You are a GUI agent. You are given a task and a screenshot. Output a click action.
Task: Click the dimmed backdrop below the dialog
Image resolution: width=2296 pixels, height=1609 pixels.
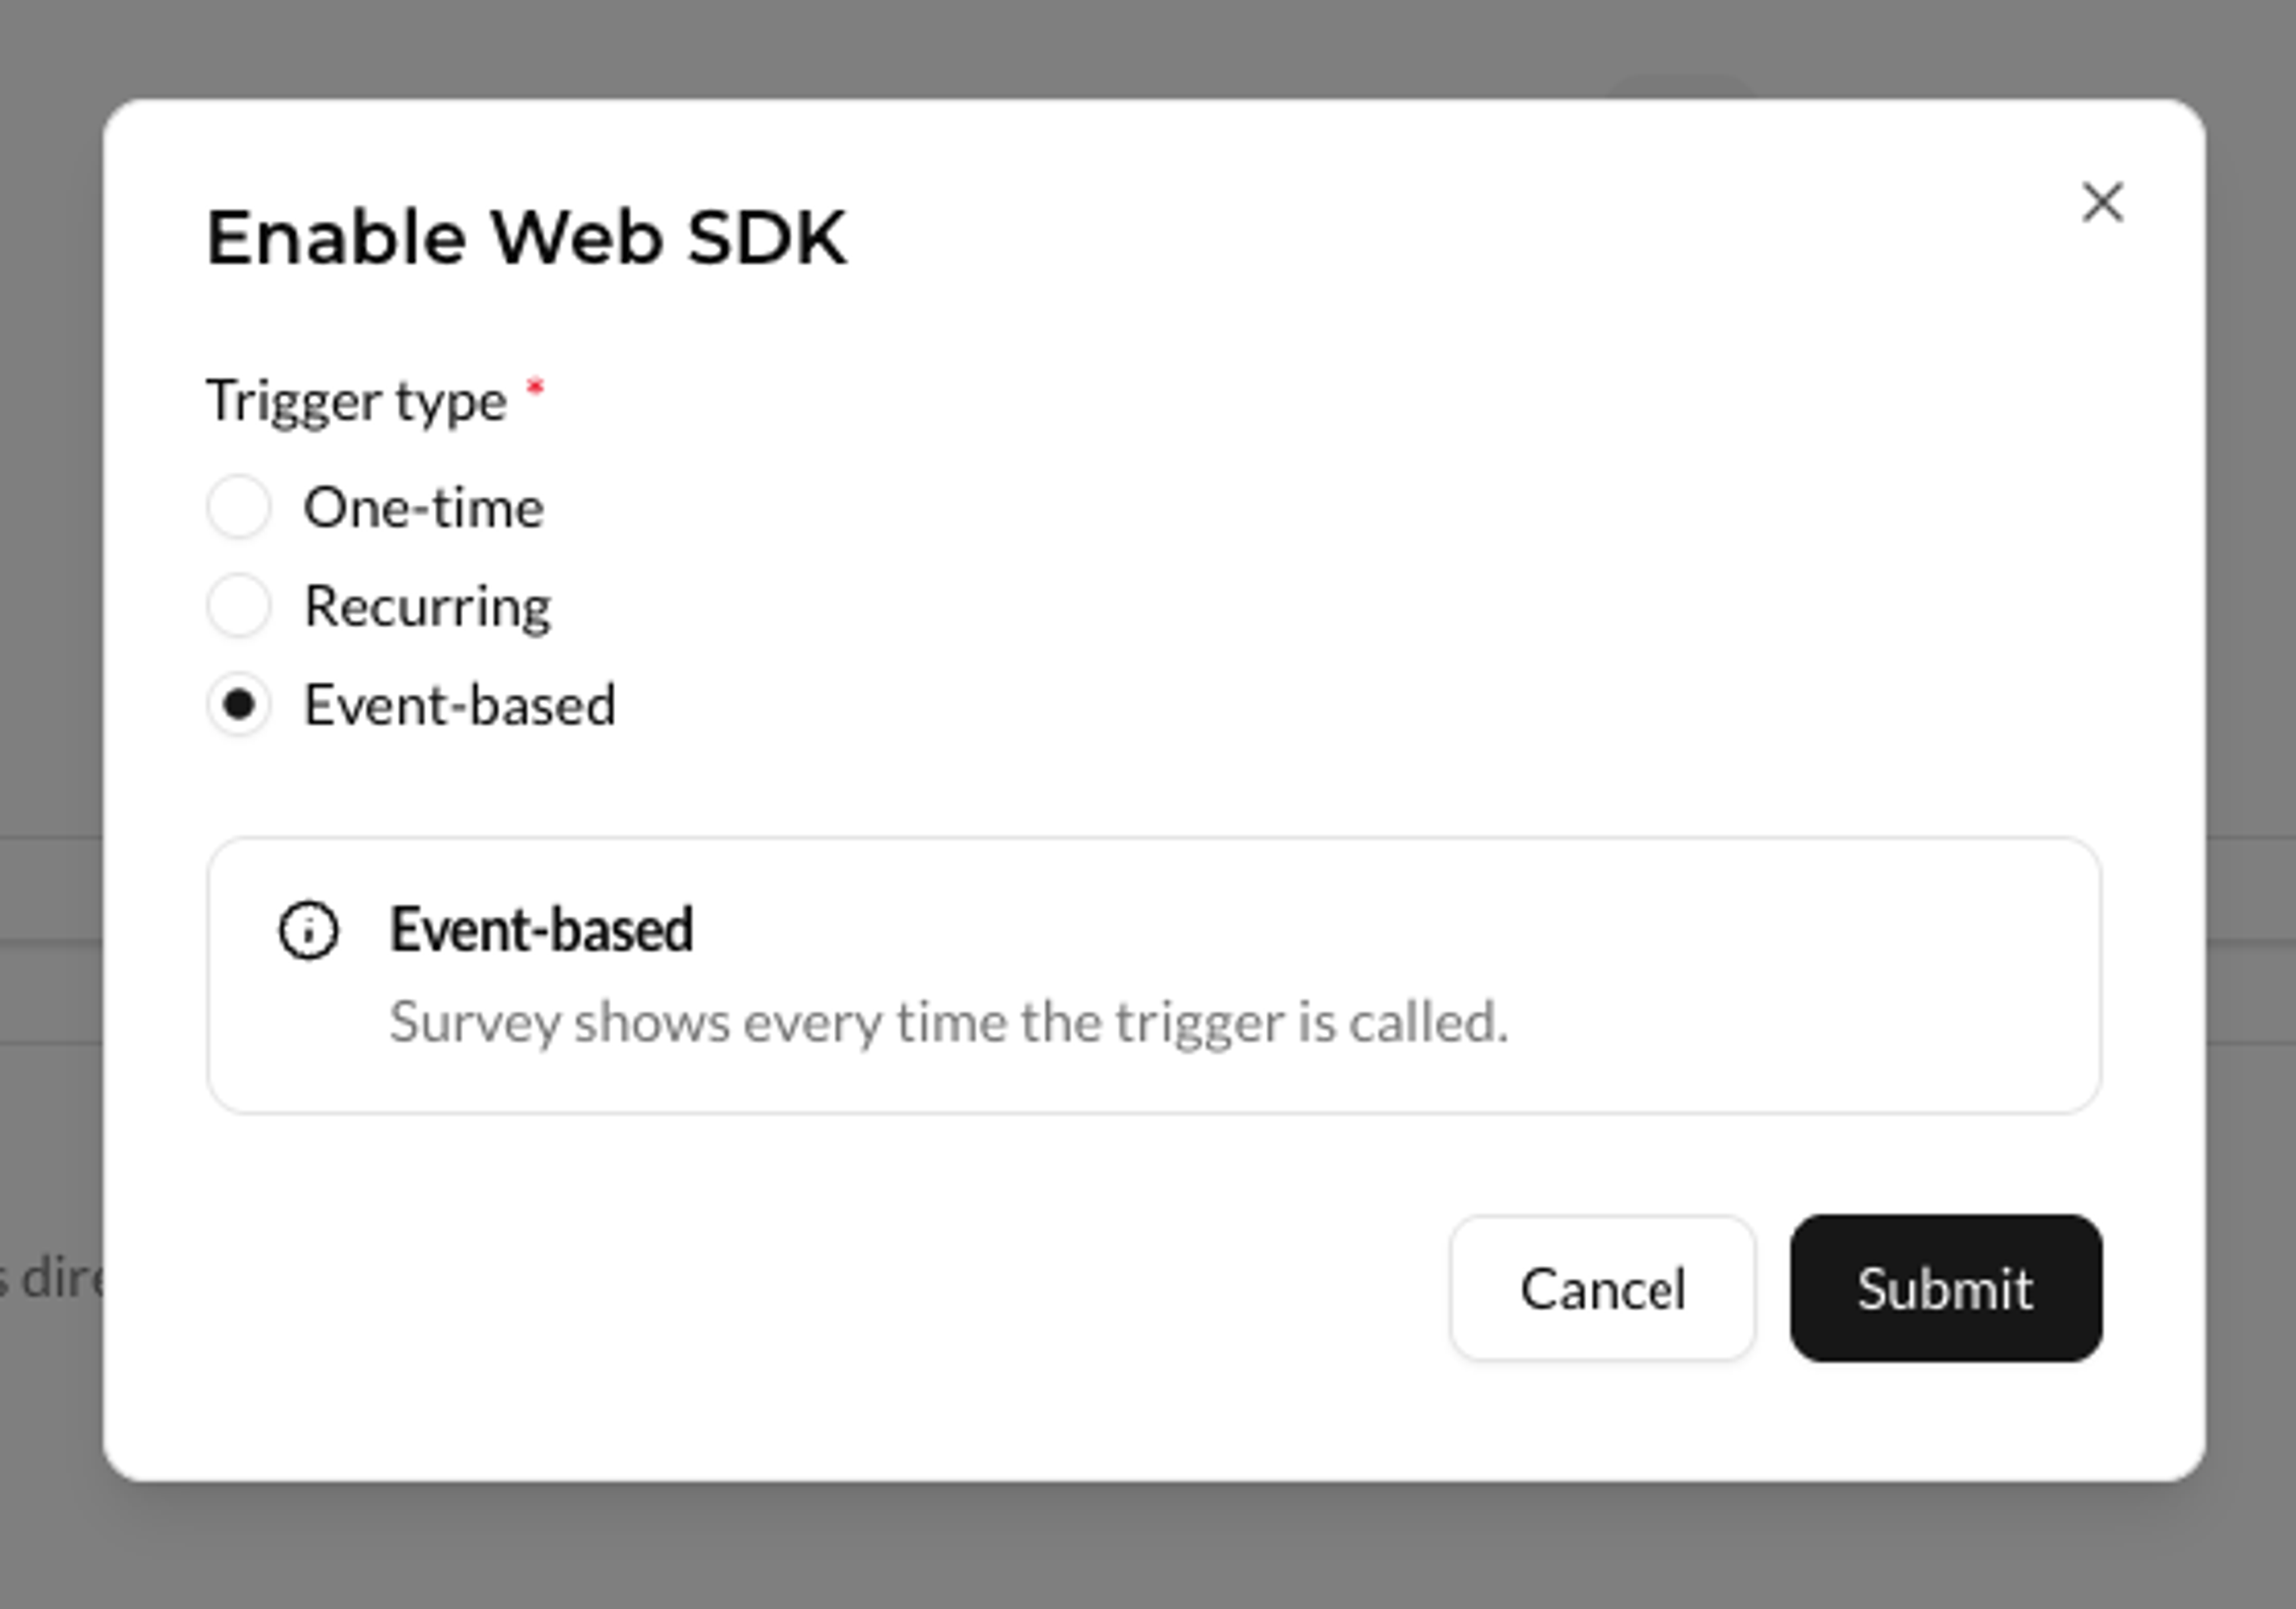(1100, 1550)
